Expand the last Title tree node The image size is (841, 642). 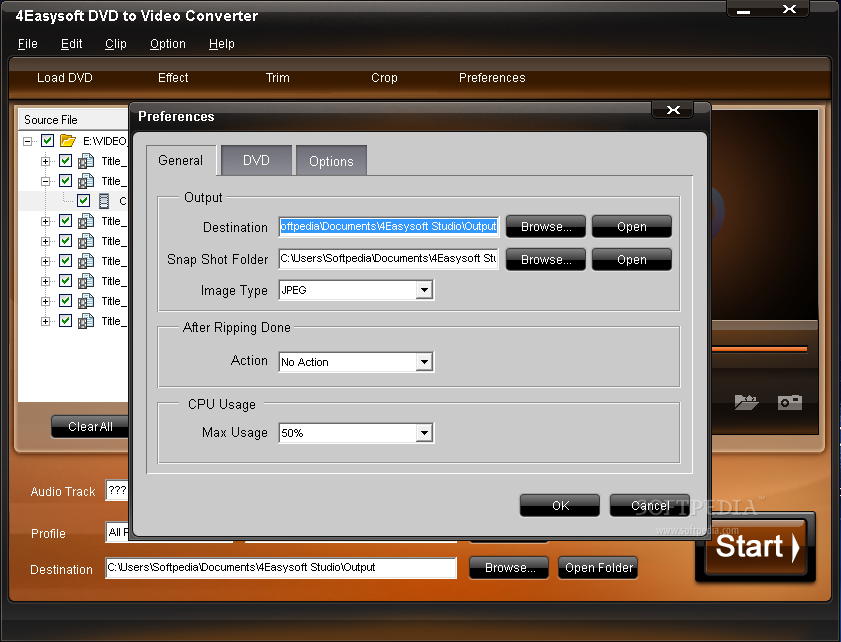[46, 321]
